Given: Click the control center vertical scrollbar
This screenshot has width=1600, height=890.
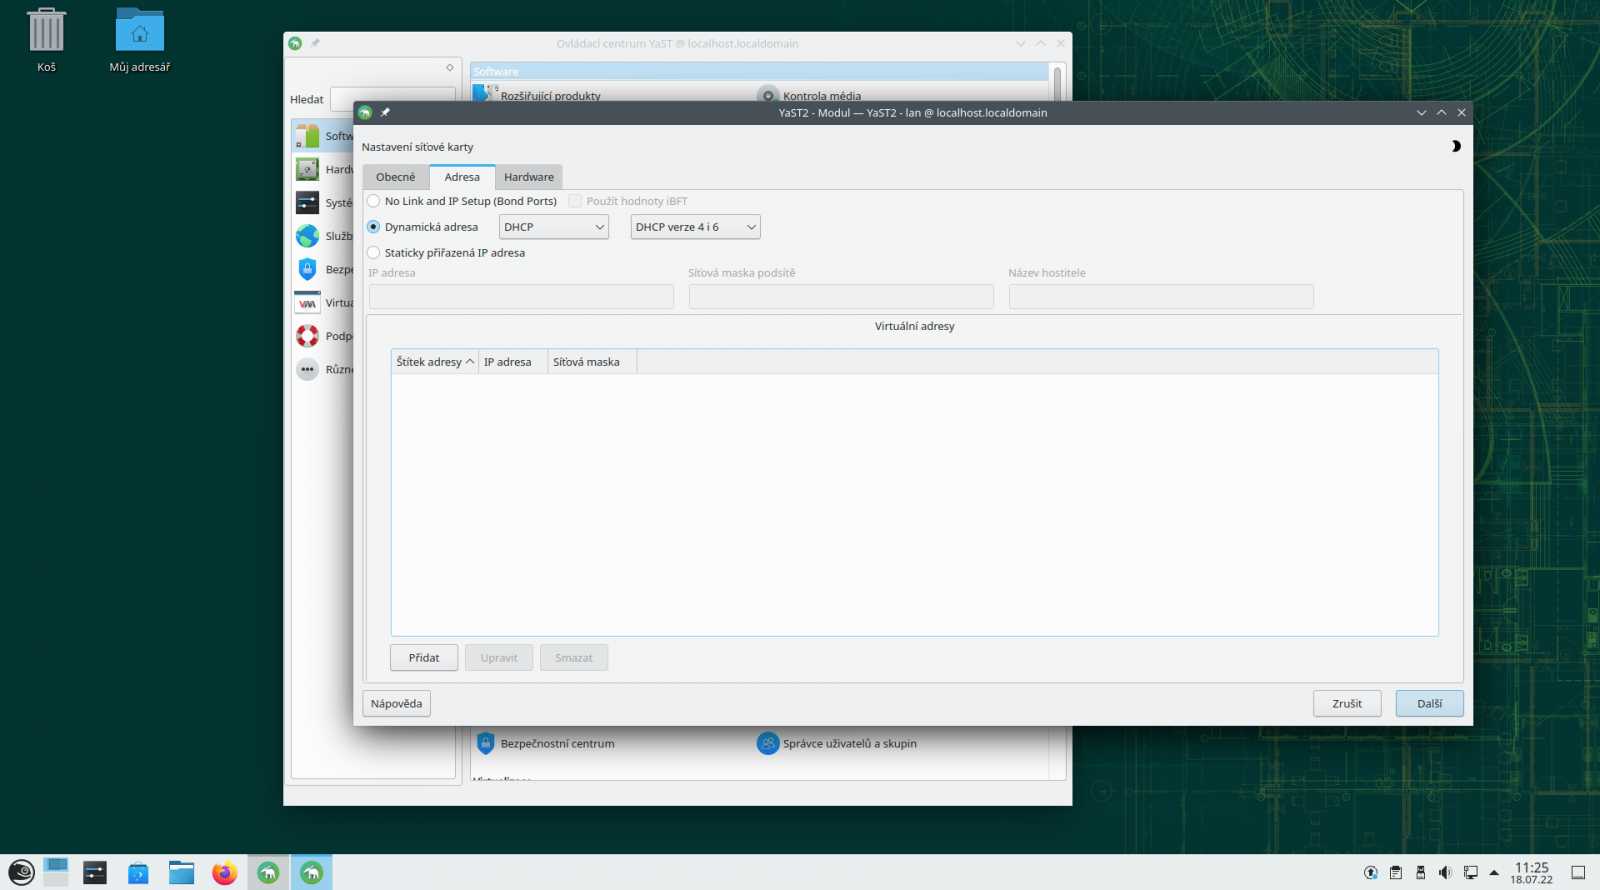Looking at the screenshot, I should click(x=1057, y=84).
